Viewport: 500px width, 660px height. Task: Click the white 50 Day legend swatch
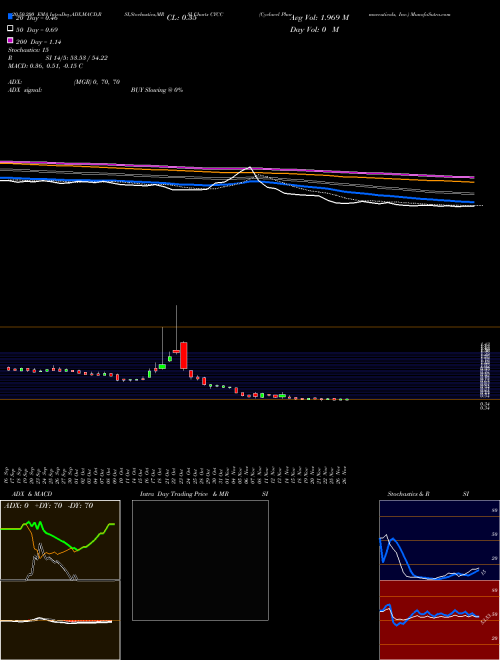click(x=10, y=29)
